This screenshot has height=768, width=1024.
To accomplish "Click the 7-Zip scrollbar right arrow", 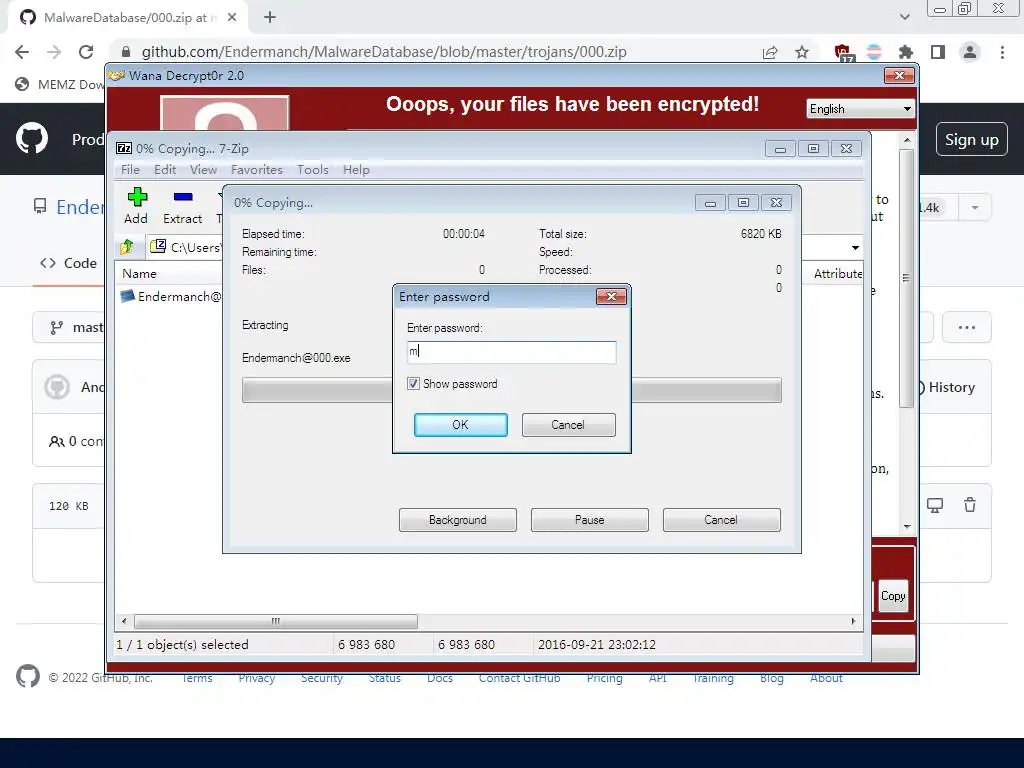I will coord(853,621).
